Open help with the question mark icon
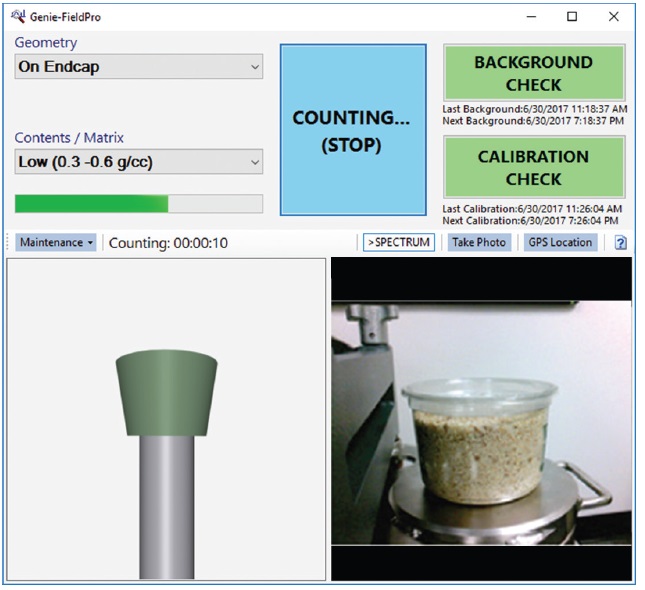 pyautogui.click(x=620, y=243)
